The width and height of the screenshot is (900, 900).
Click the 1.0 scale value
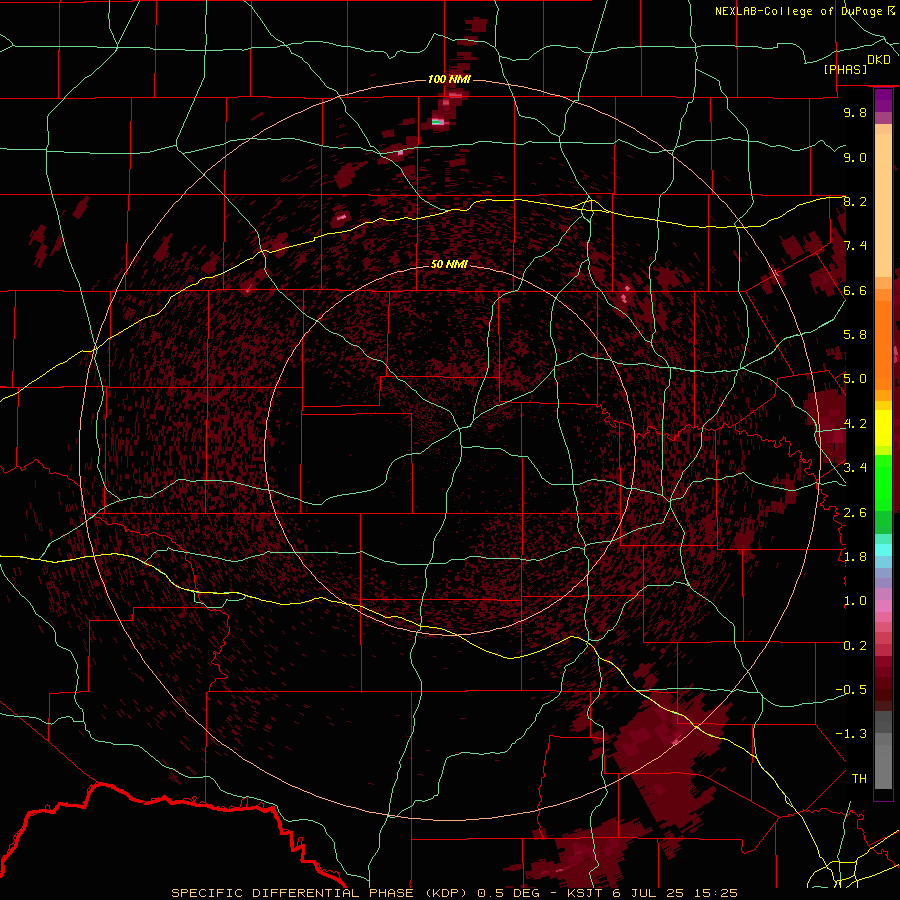pyautogui.click(x=855, y=601)
